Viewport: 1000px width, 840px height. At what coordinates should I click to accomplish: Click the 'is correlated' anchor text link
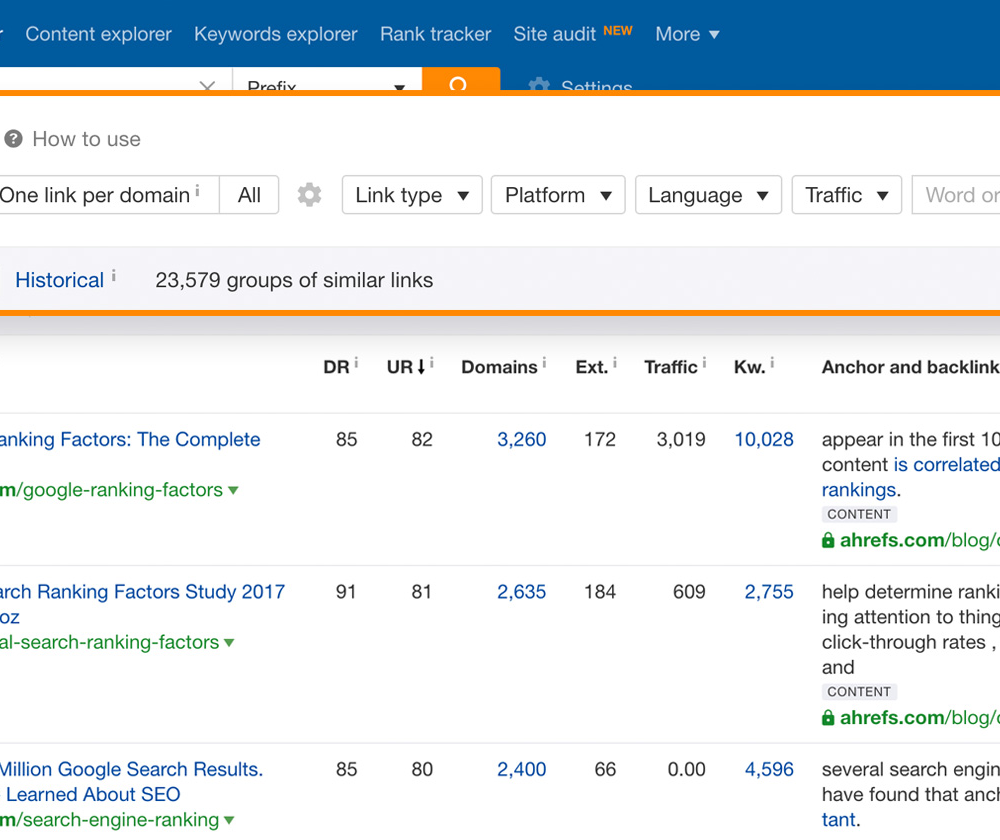pyautogui.click(x=946, y=464)
